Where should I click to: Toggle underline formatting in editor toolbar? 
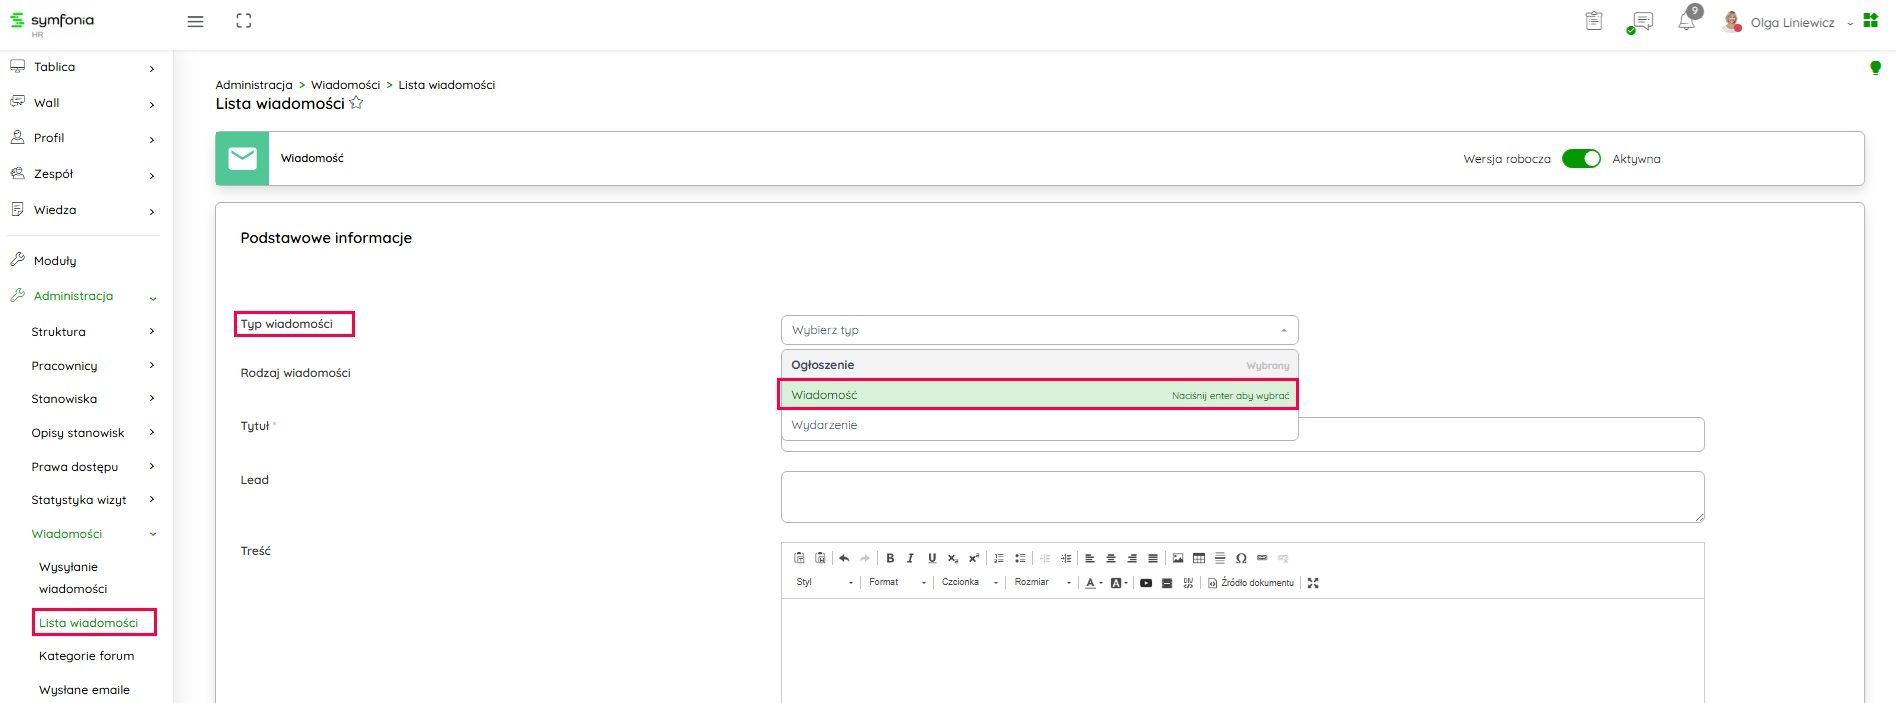(x=932, y=558)
